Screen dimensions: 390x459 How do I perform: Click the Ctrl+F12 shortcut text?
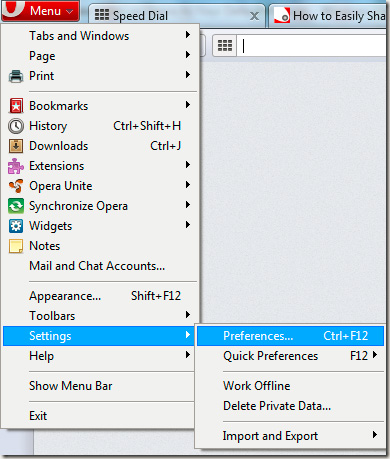click(x=346, y=336)
